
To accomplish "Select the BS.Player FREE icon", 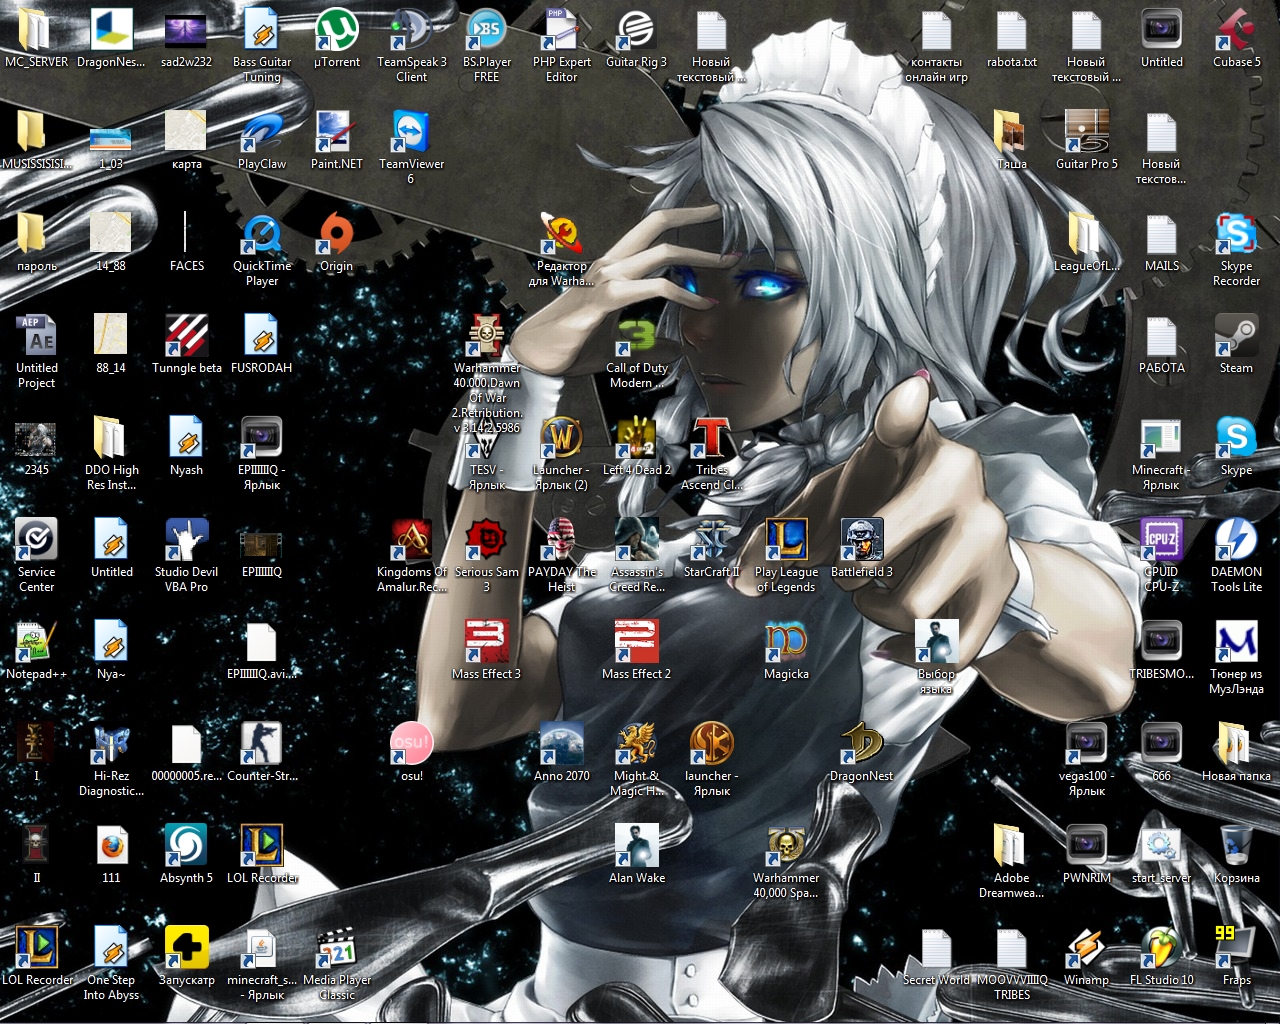I will (x=487, y=30).
